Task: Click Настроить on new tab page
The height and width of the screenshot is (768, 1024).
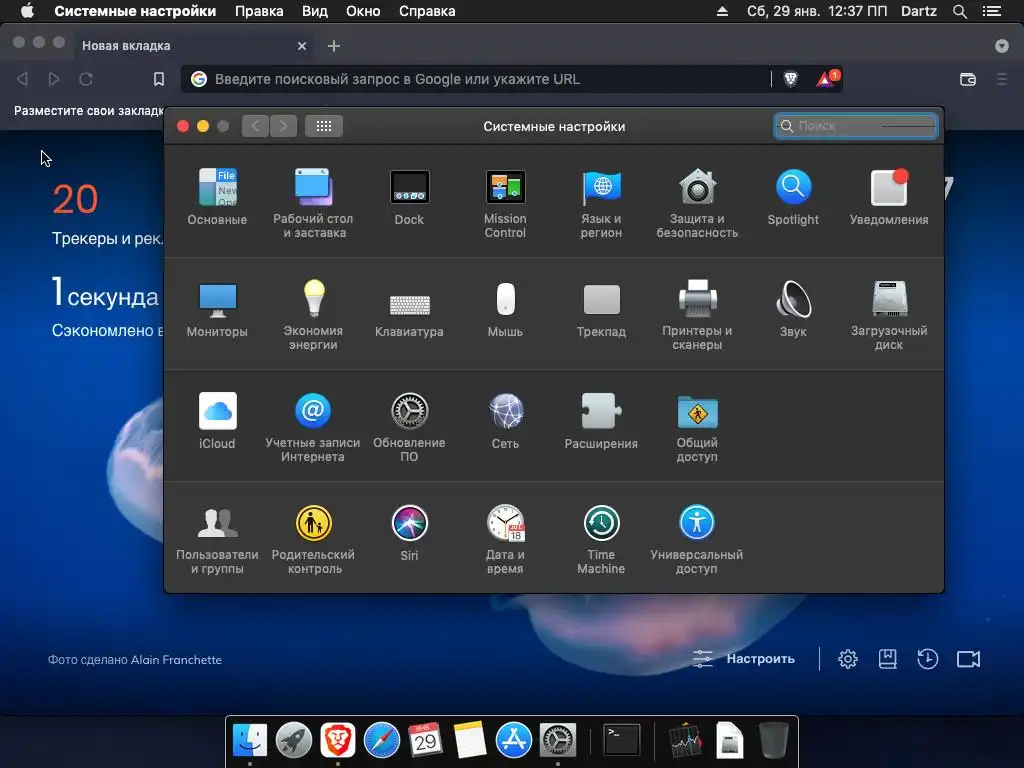Action: point(744,658)
